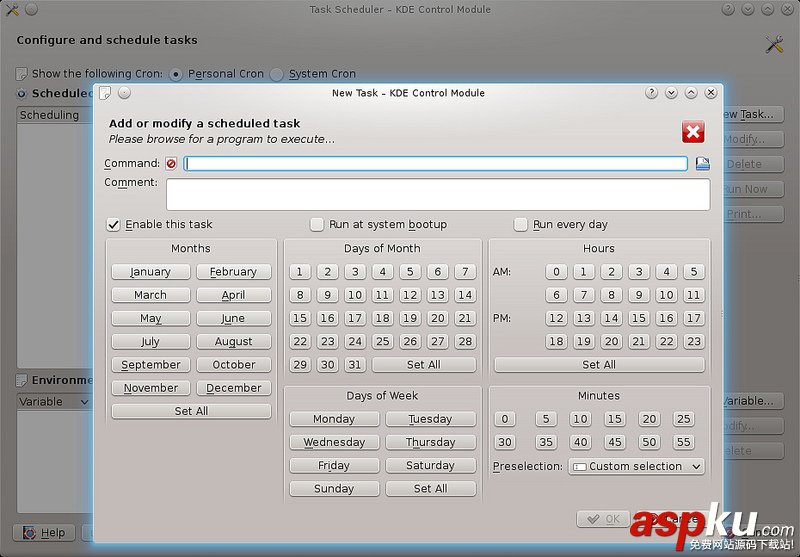Screen dimensions: 800x557
Task: Toggle day 31 in Days of Month
Action: tap(355, 365)
